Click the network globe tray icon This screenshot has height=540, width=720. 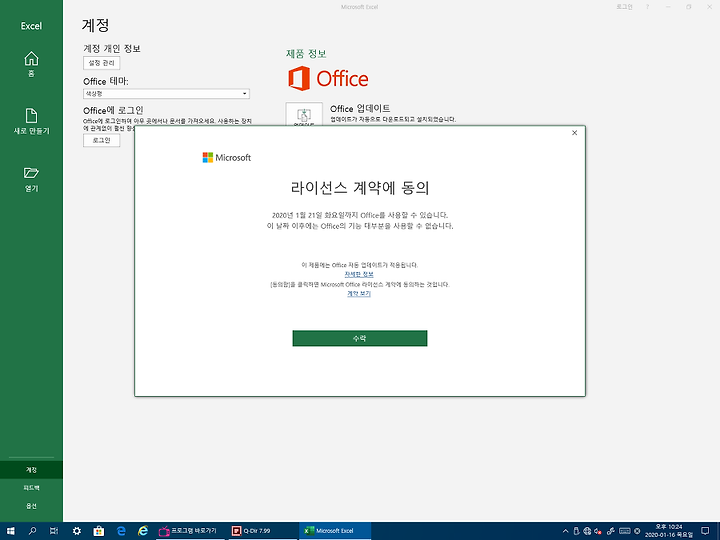587,531
